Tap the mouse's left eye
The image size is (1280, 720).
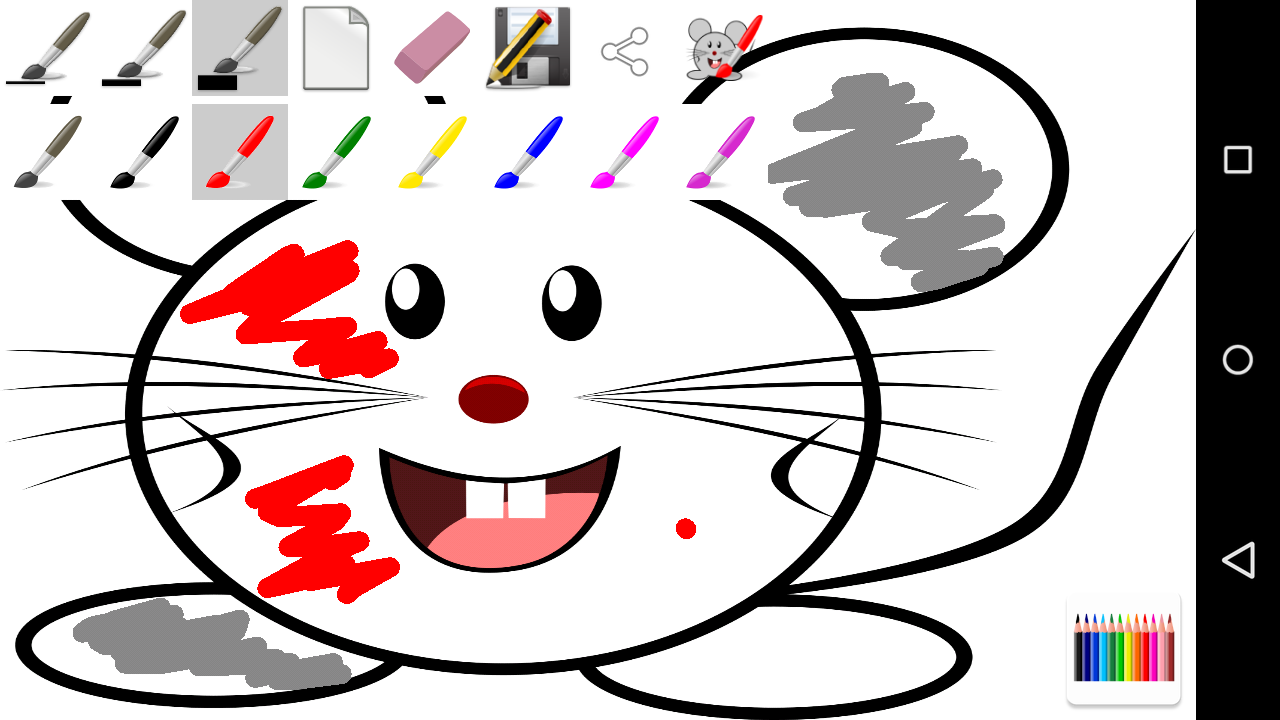pyautogui.click(x=415, y=301)
